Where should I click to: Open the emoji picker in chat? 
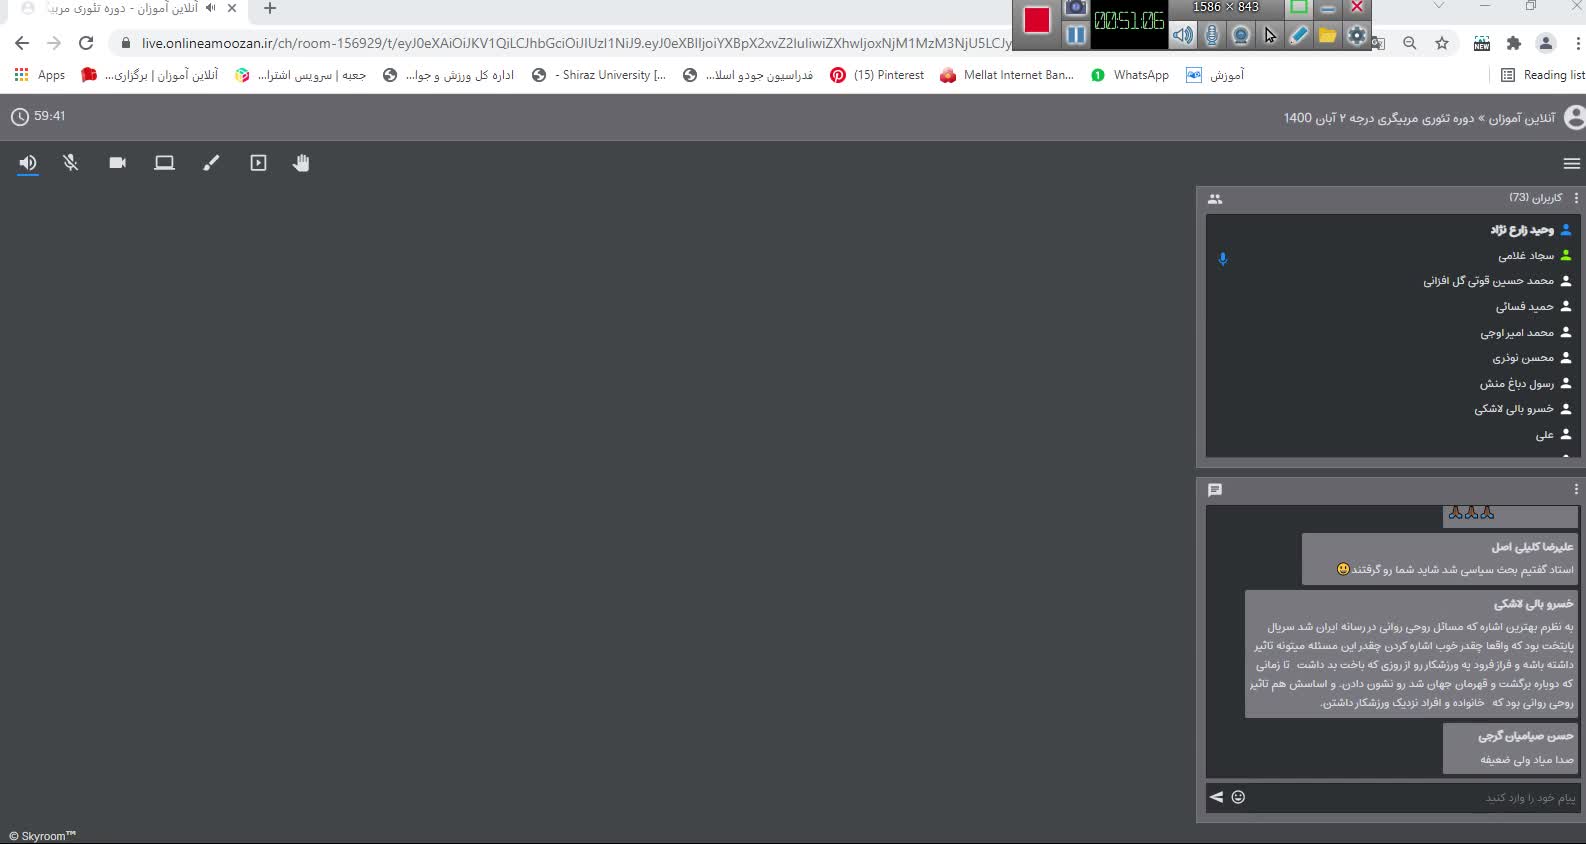pyautogui.click(x=1238, y=797)
